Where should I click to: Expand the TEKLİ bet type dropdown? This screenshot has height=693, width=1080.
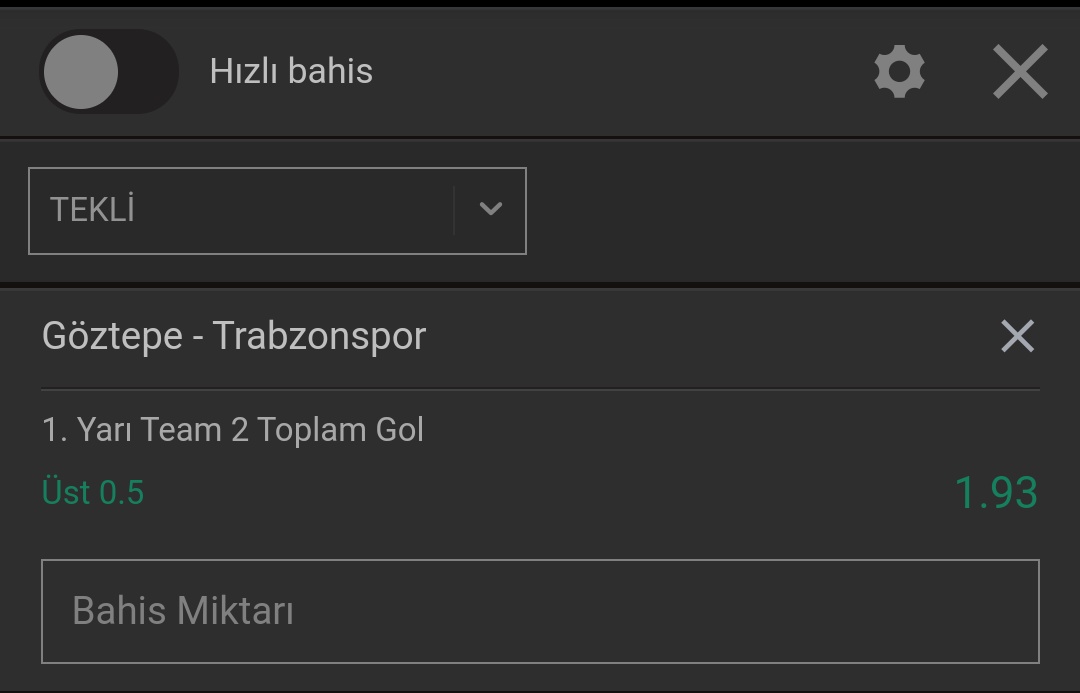pyautogui.click(x=277, y=211)
